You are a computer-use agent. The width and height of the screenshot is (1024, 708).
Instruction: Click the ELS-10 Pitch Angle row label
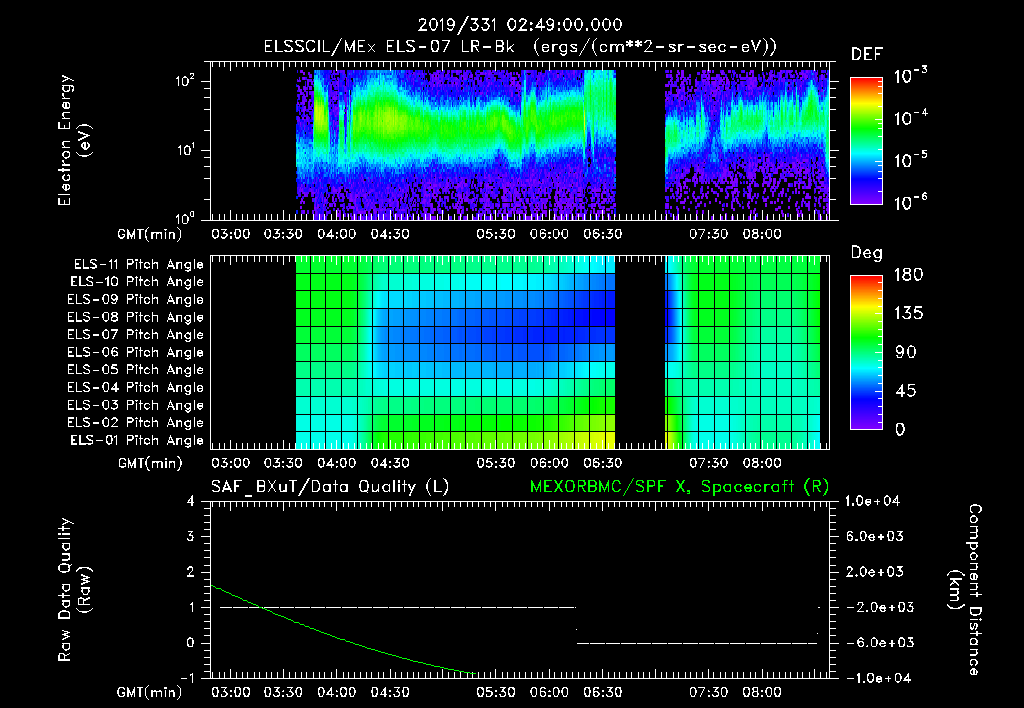[137, 282]
